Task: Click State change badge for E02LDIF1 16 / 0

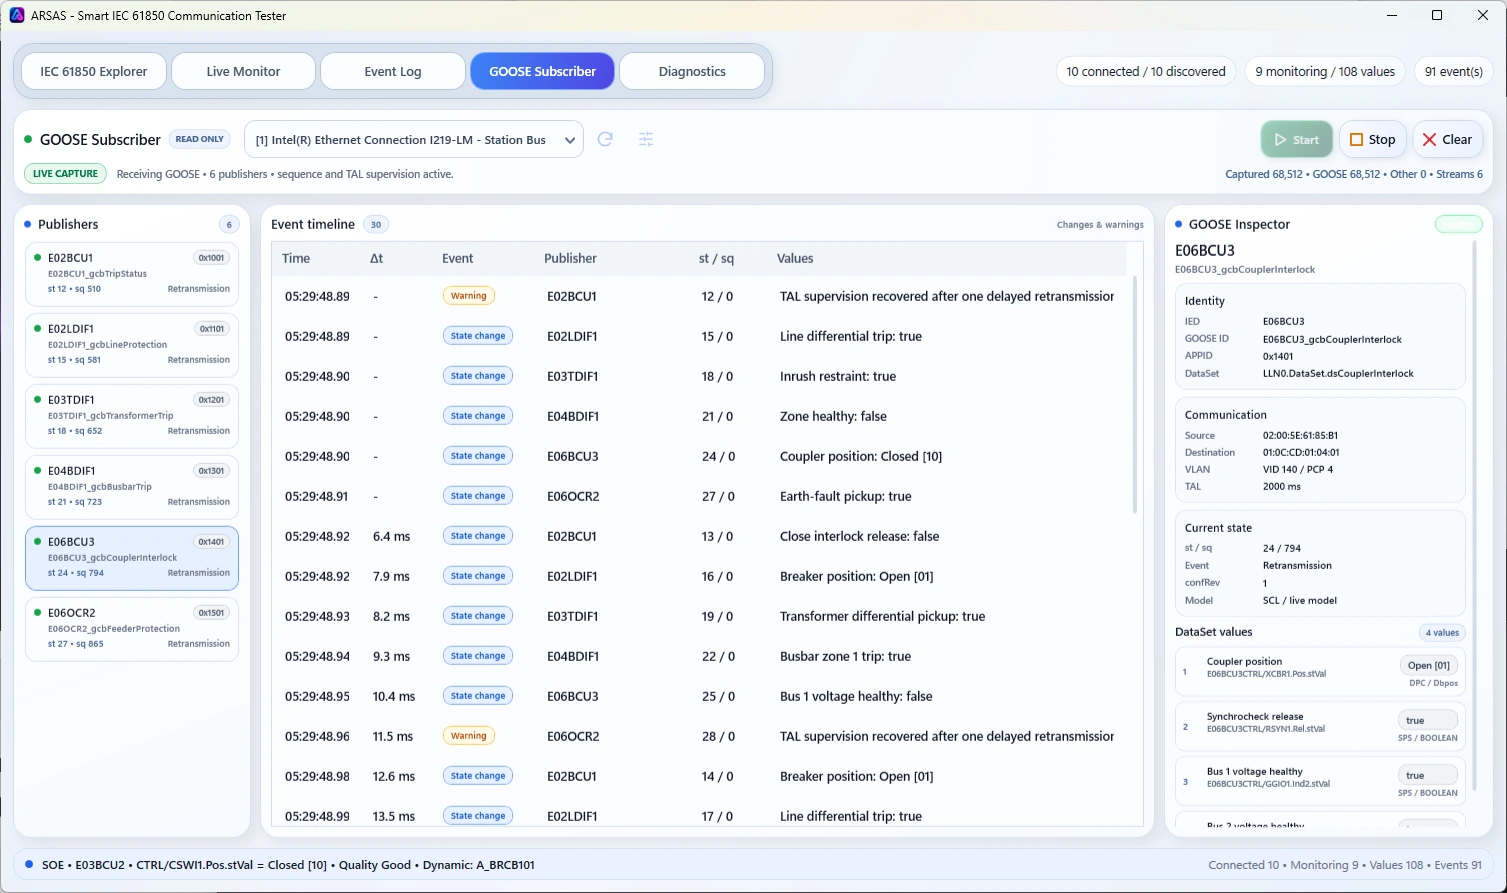Action: click(x=478, y=576)
